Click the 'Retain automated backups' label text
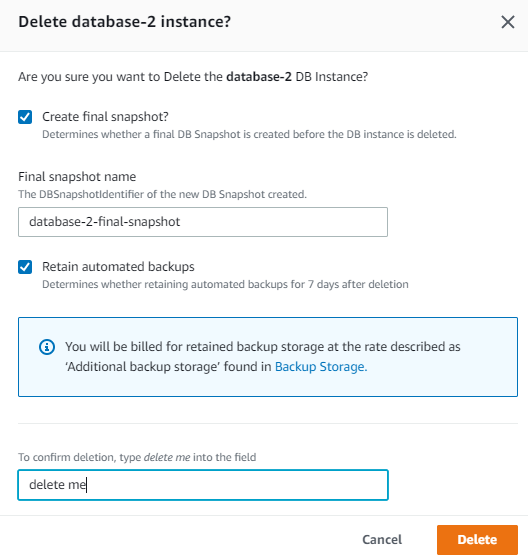The width and height of the screenshot is (528, 557). tap(118, 267)
